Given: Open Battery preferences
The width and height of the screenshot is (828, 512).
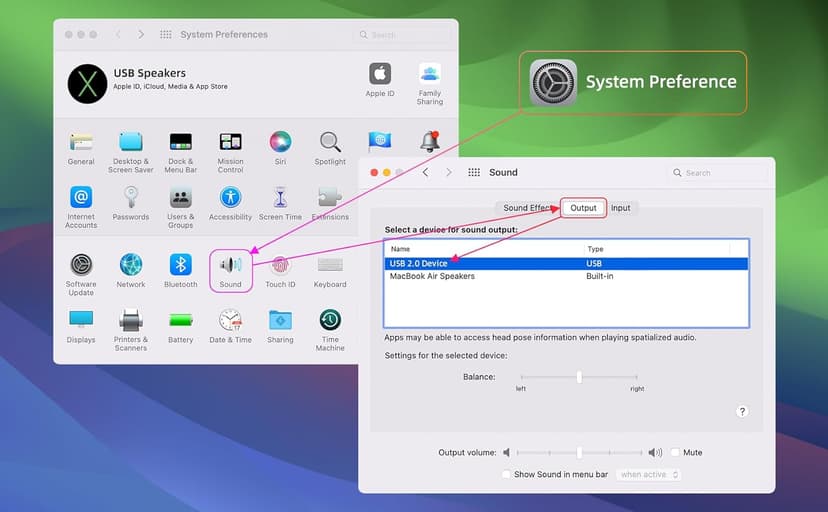Looking at the screenshot, I should 181,320.
